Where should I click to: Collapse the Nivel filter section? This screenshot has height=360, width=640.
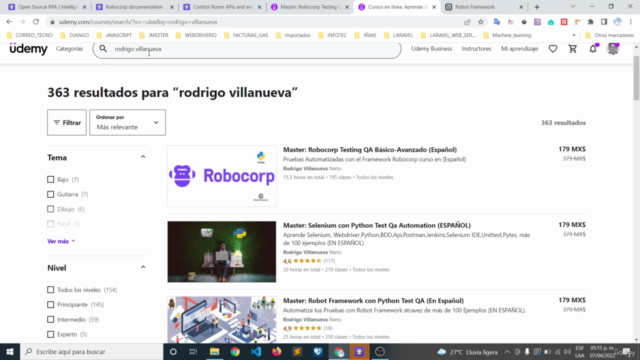(143, 267)
